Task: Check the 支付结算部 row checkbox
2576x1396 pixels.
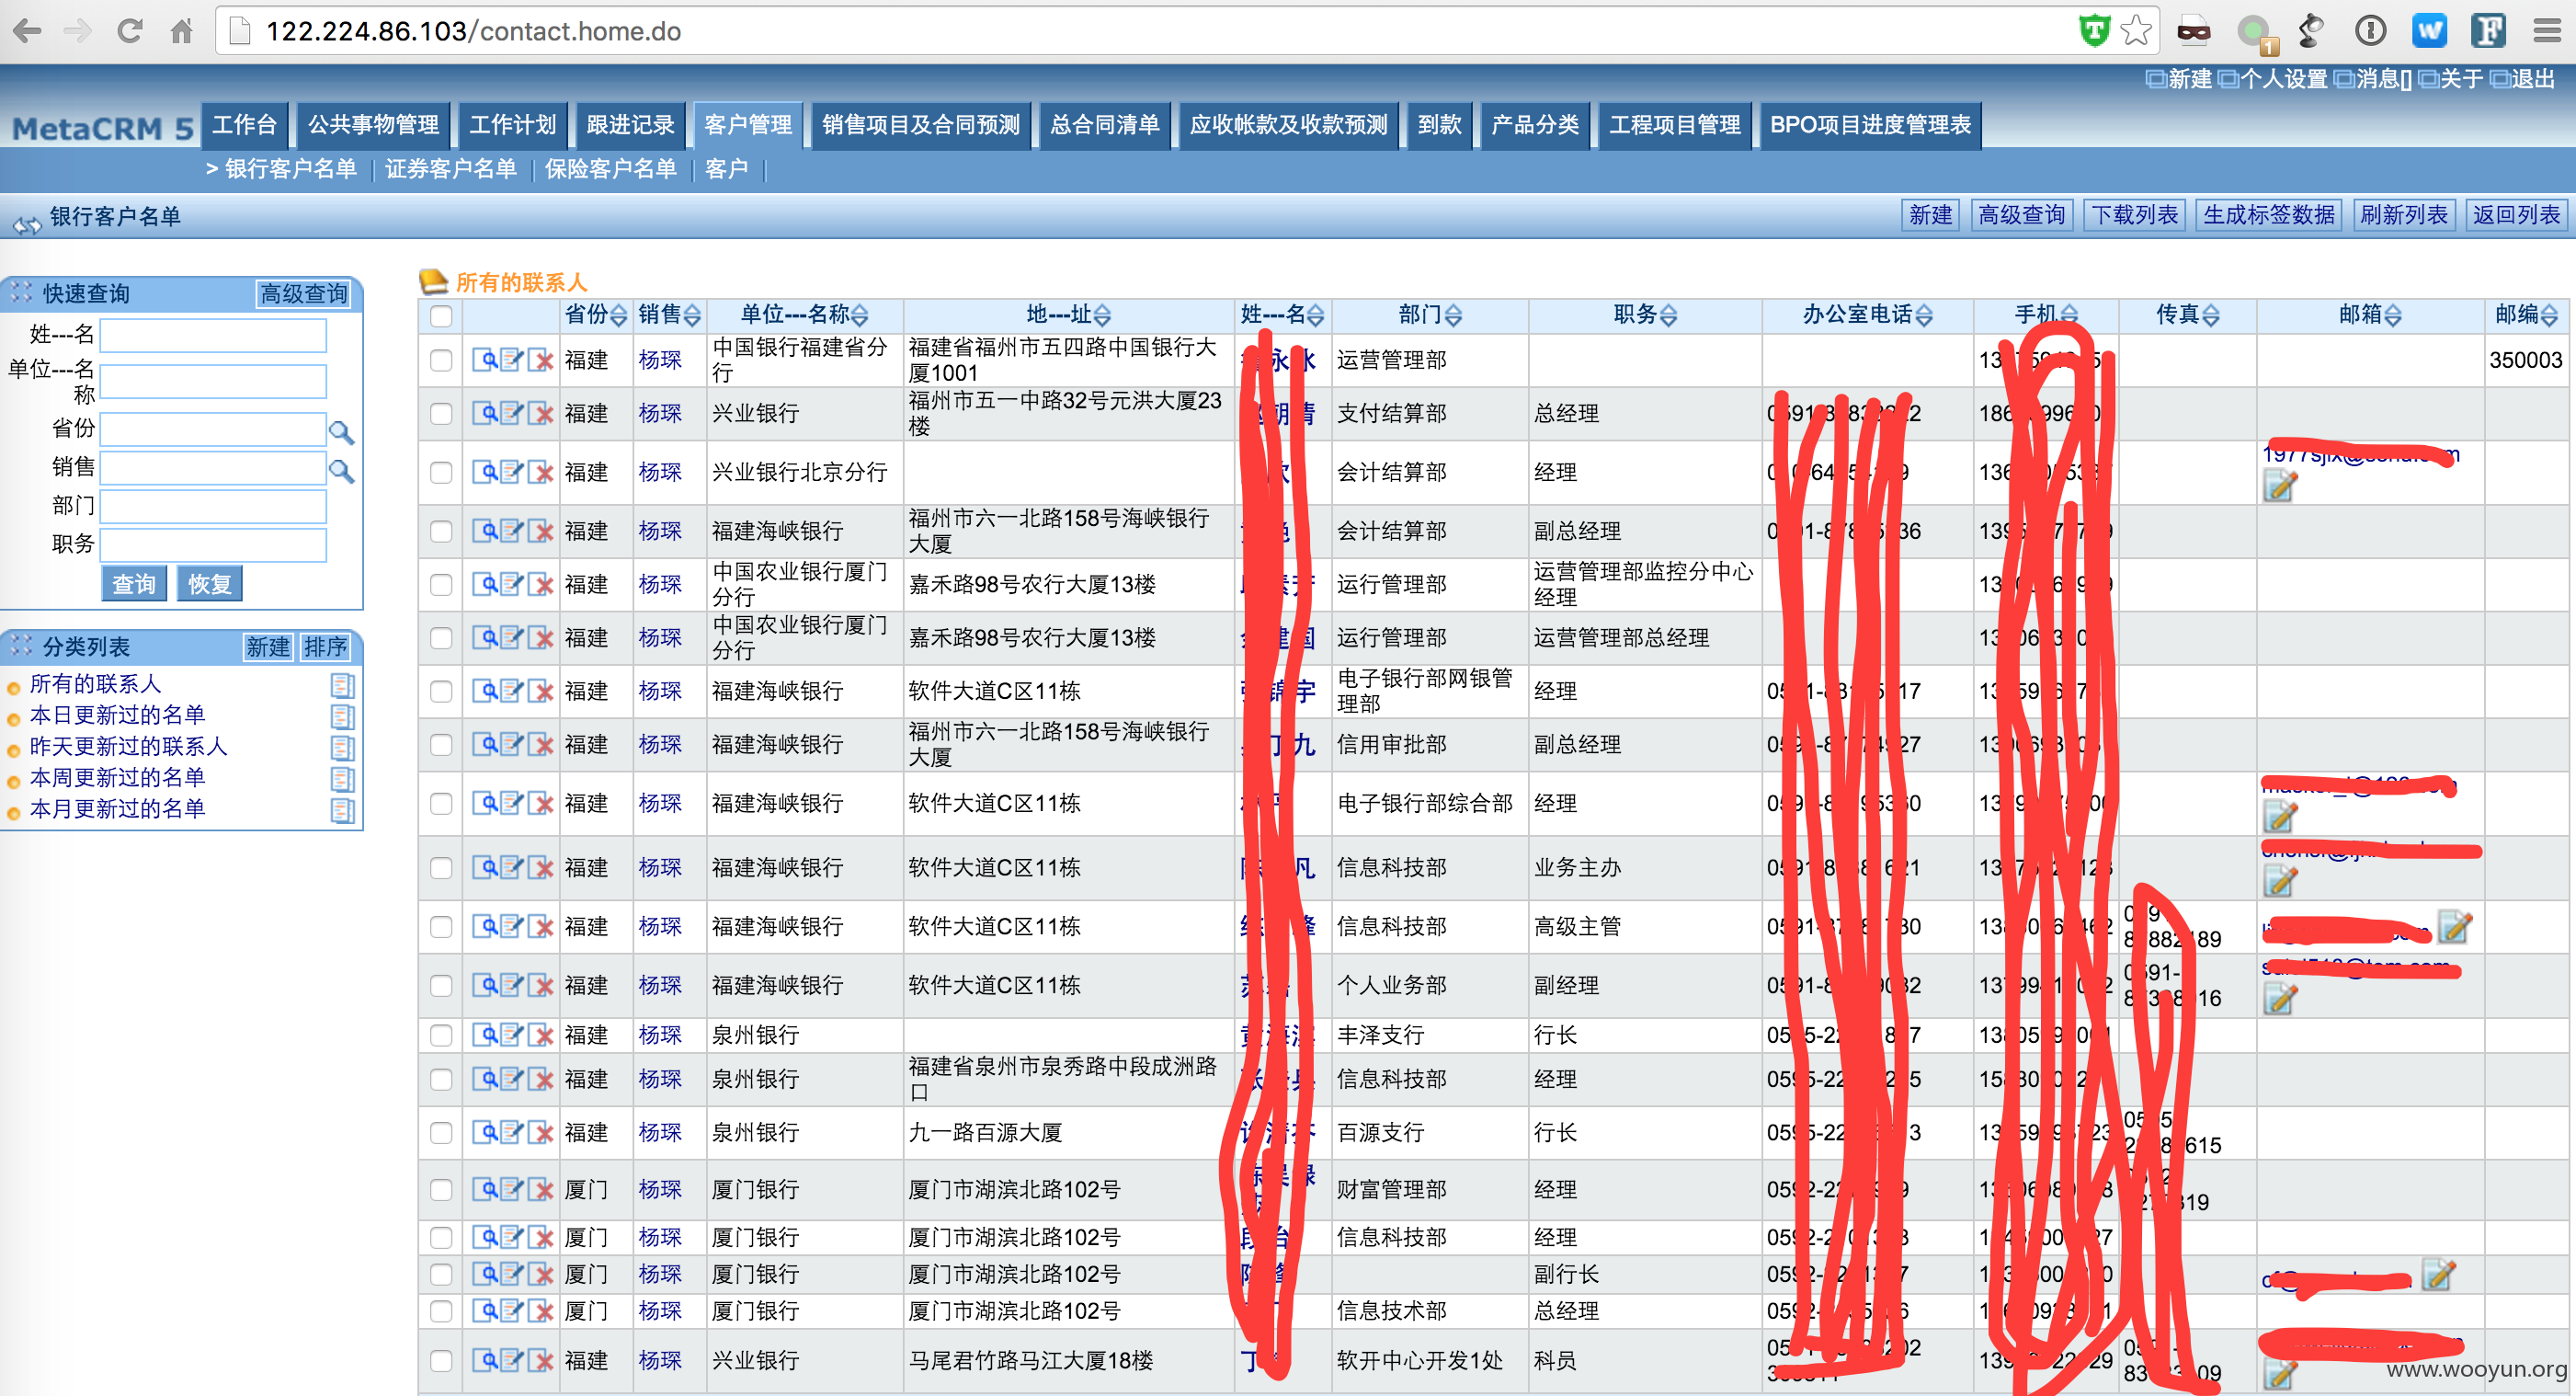Action: pos(440,413)
